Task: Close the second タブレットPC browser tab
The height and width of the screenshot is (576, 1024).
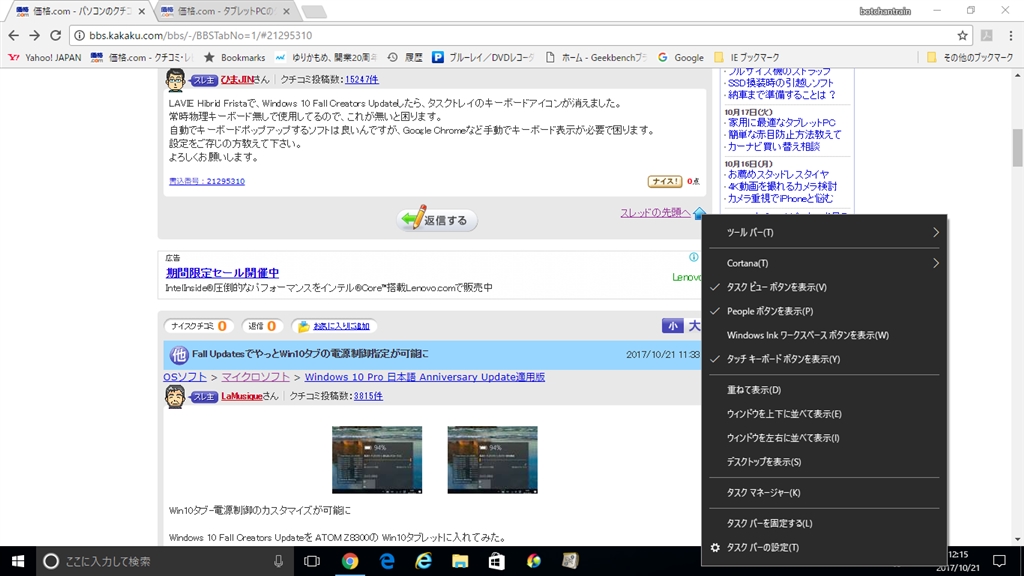Action: pos(286,11)
